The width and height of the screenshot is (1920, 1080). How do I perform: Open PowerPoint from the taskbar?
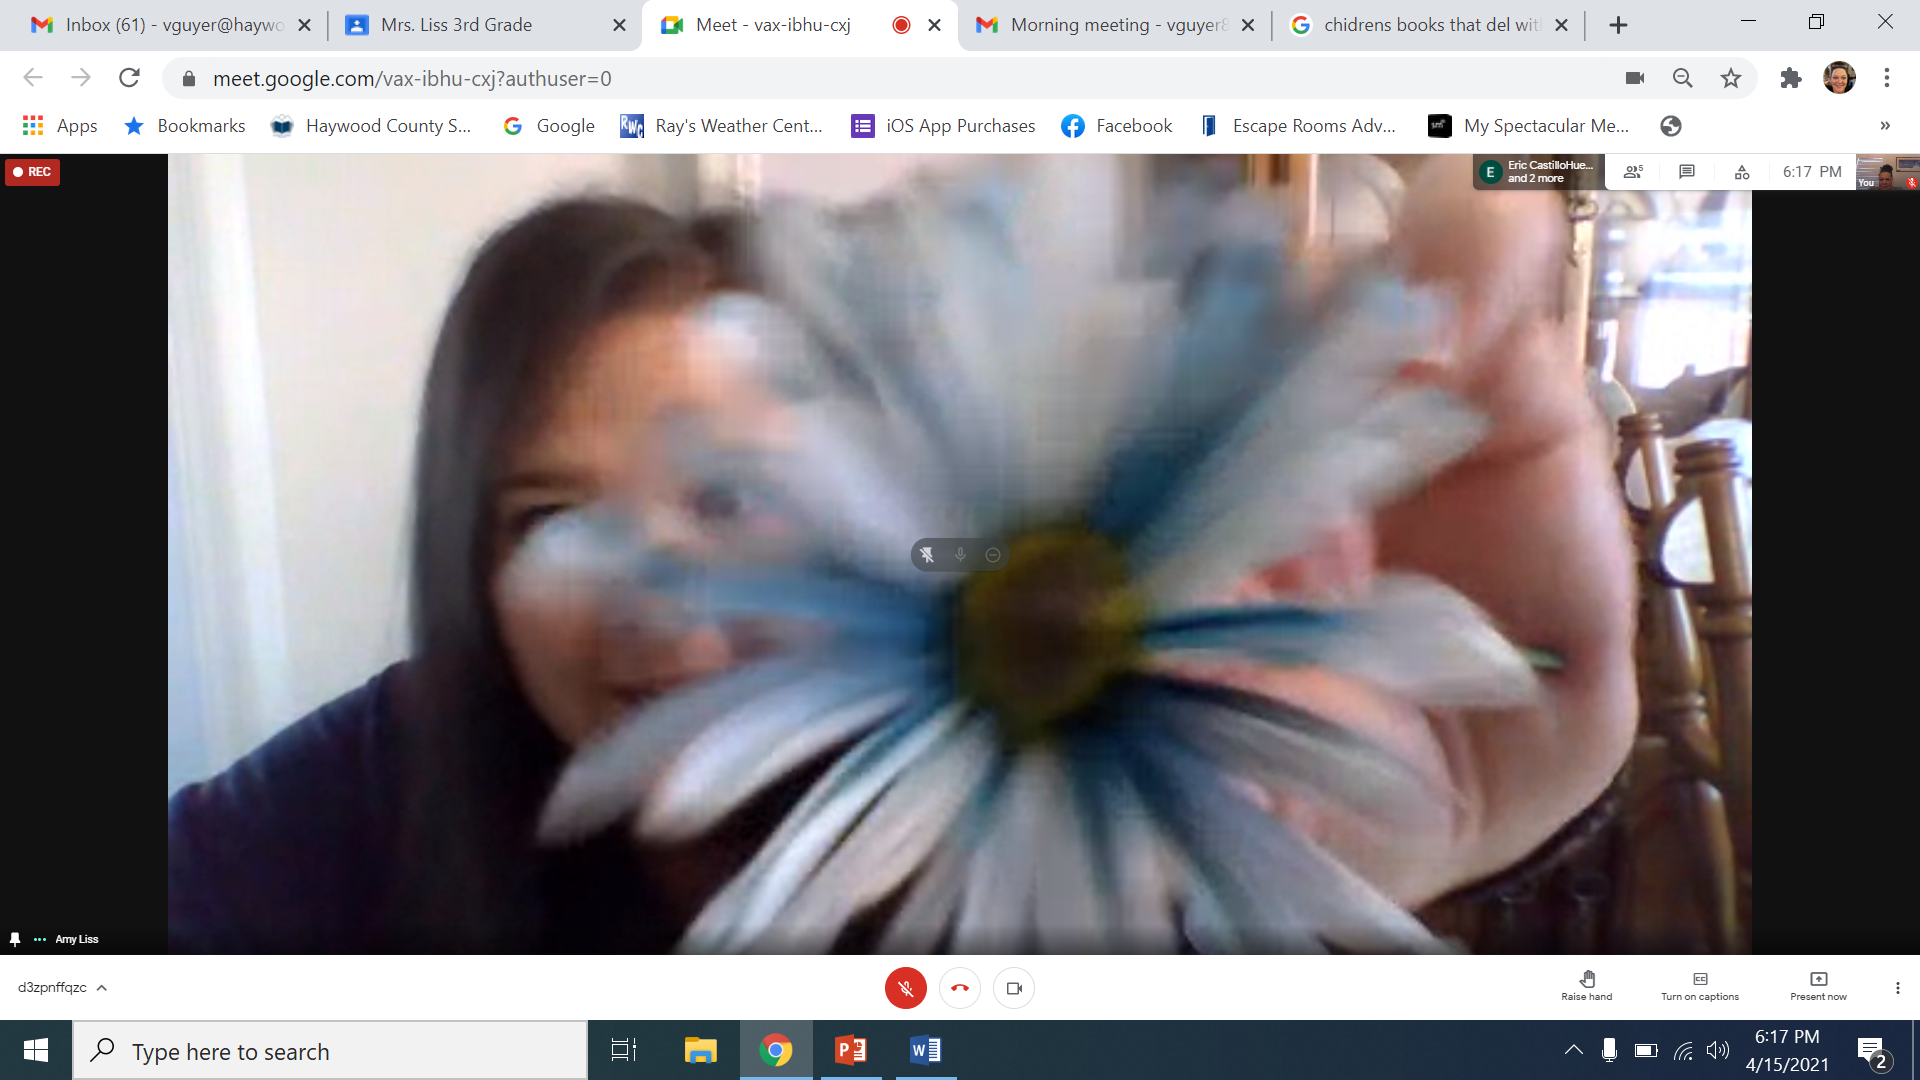click(851, 1050)
